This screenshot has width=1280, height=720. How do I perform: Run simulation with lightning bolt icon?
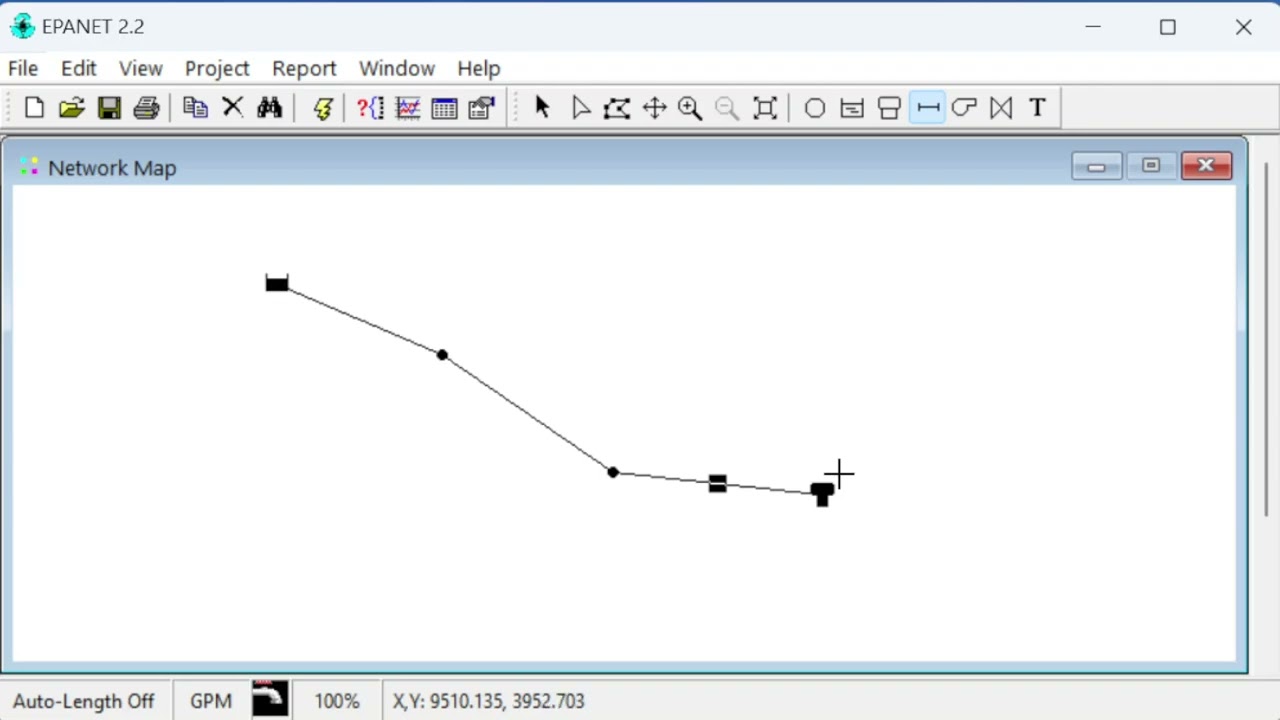322,108
